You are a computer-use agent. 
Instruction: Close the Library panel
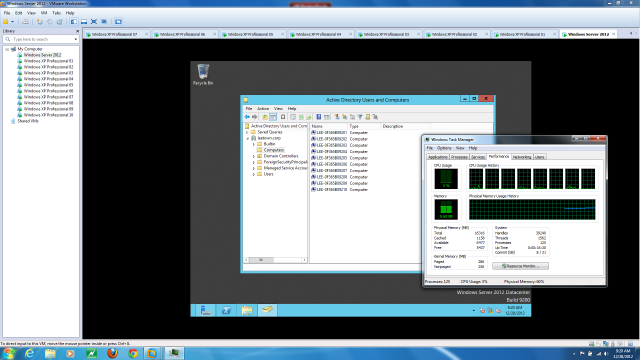[x=77, y=31]
